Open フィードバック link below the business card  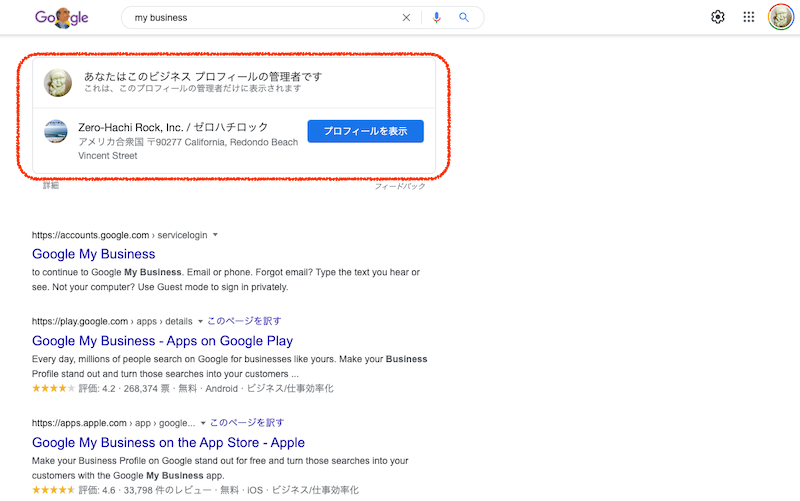pyautogui.click(x=400, y=186)
